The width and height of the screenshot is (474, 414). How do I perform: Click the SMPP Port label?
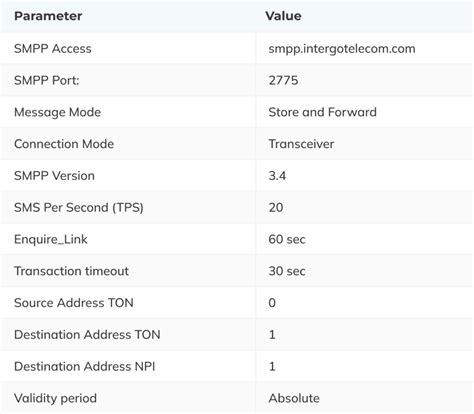[x=47, y=80]
